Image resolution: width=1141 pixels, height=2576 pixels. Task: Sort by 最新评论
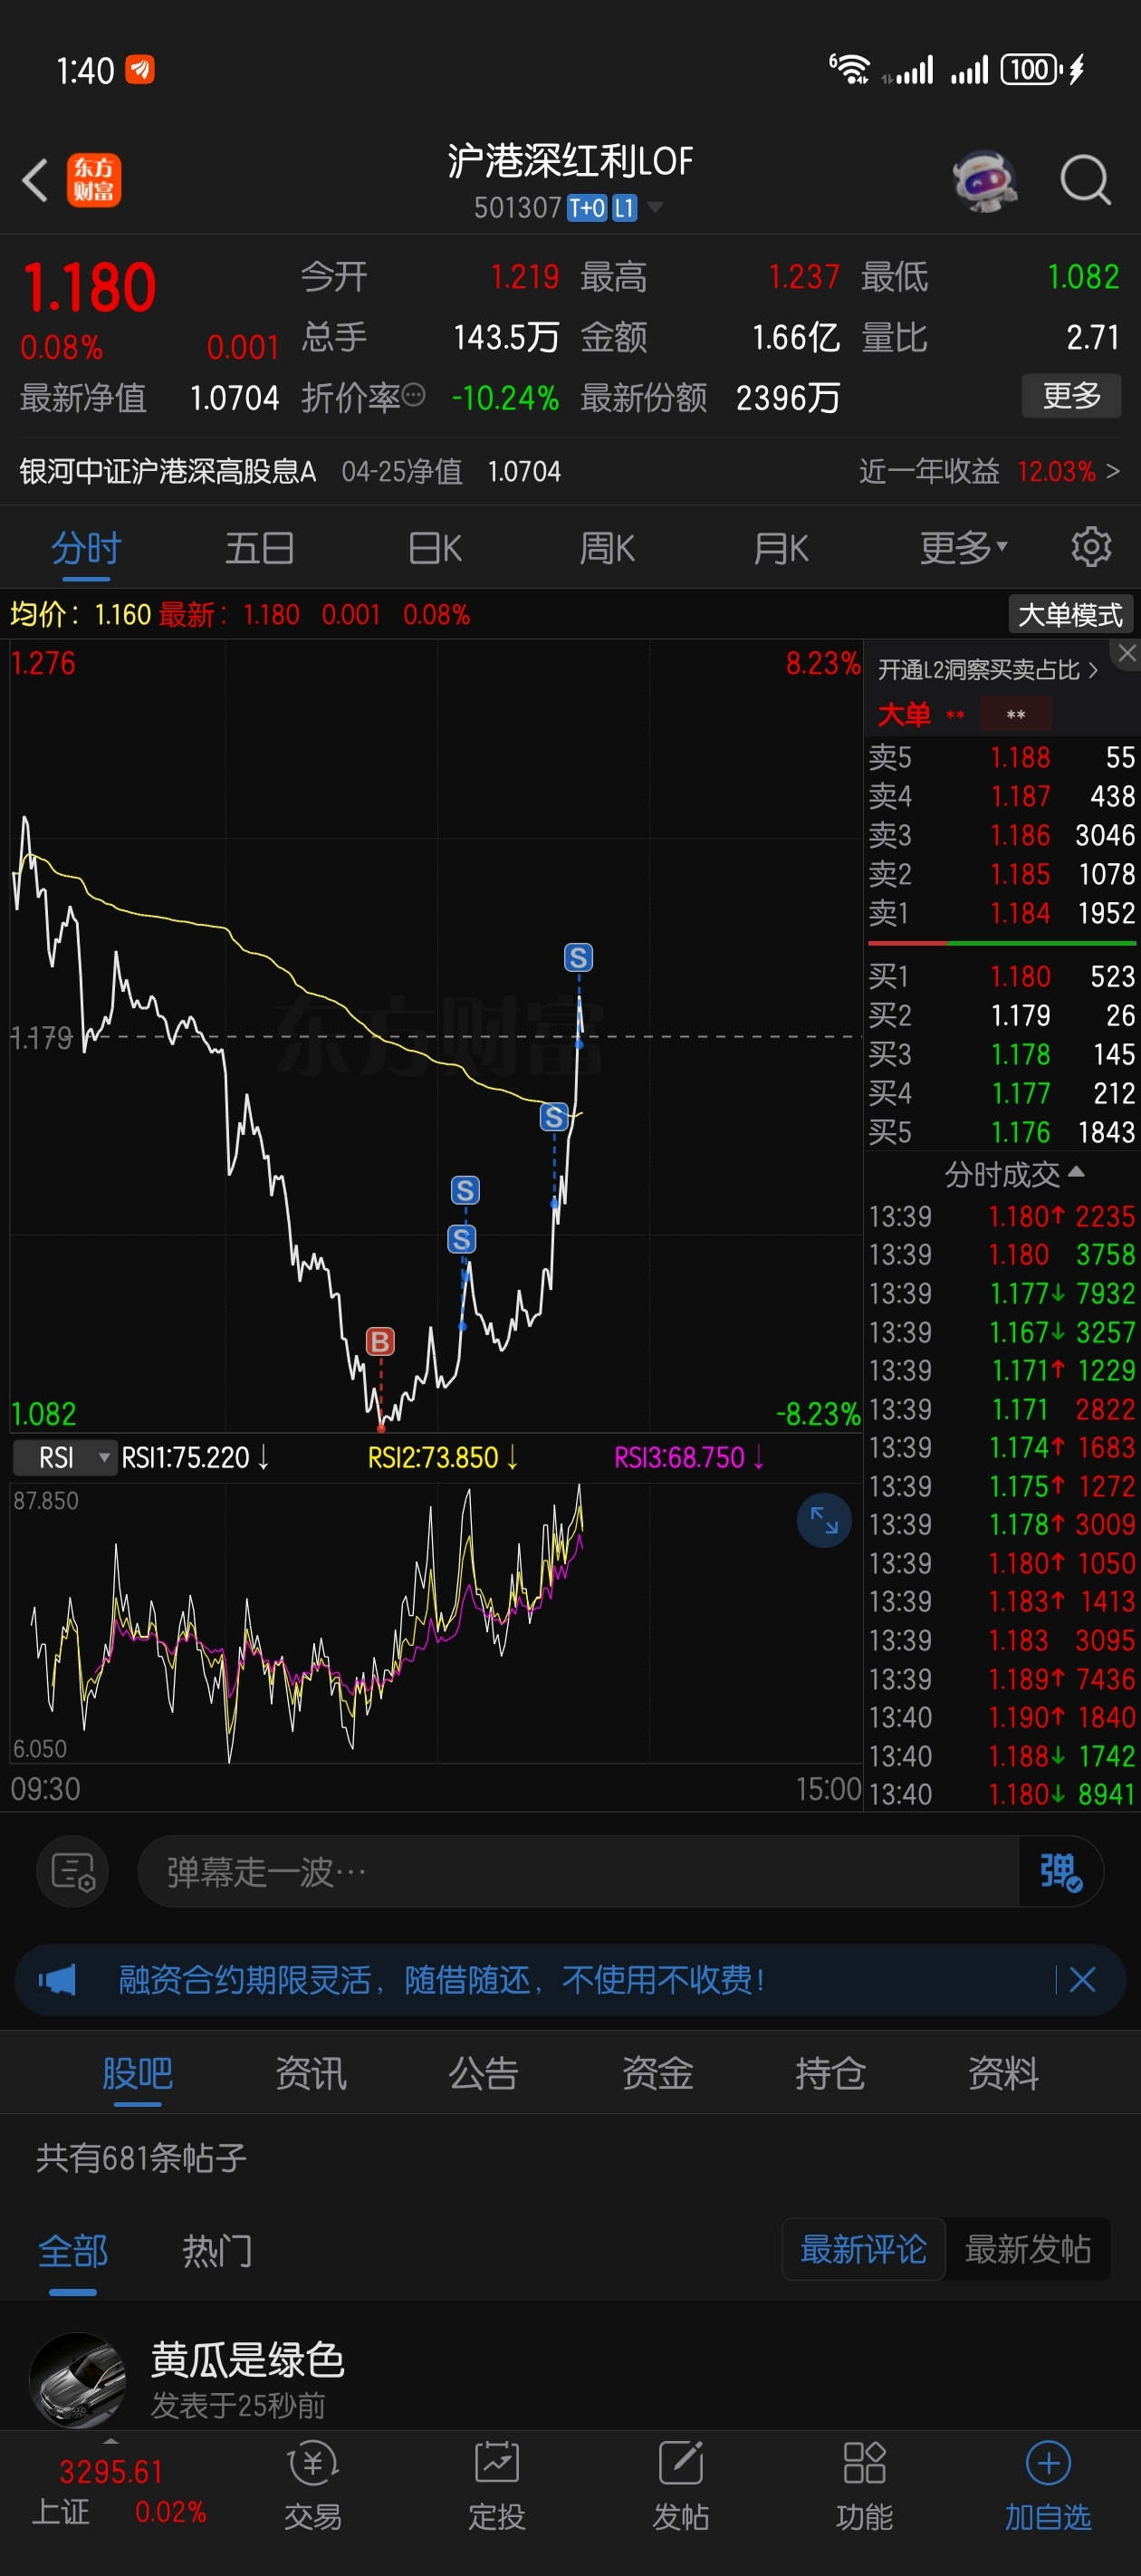(863, 2249)
